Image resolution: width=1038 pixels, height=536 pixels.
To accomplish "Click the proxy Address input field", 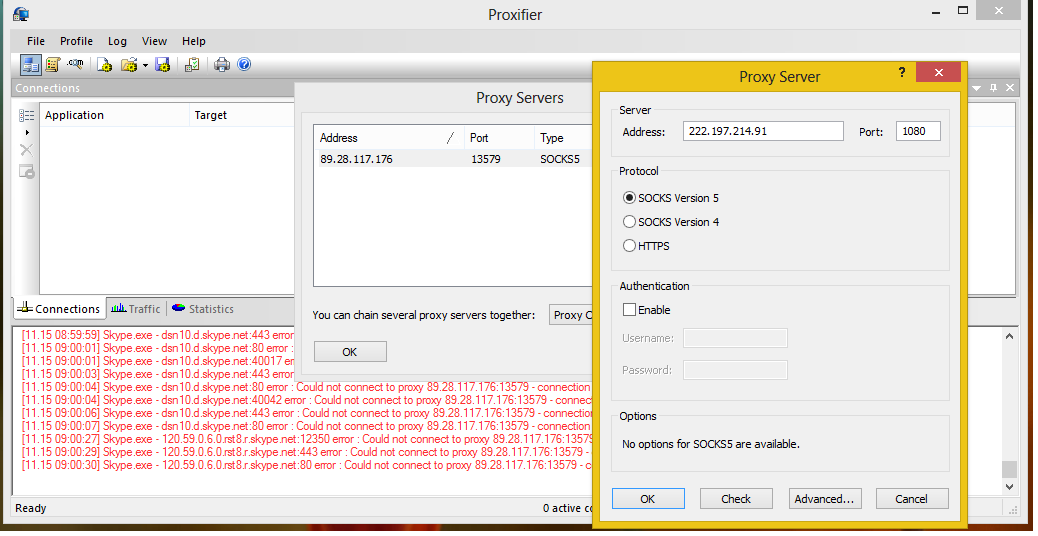I will [x=763, y=131].
